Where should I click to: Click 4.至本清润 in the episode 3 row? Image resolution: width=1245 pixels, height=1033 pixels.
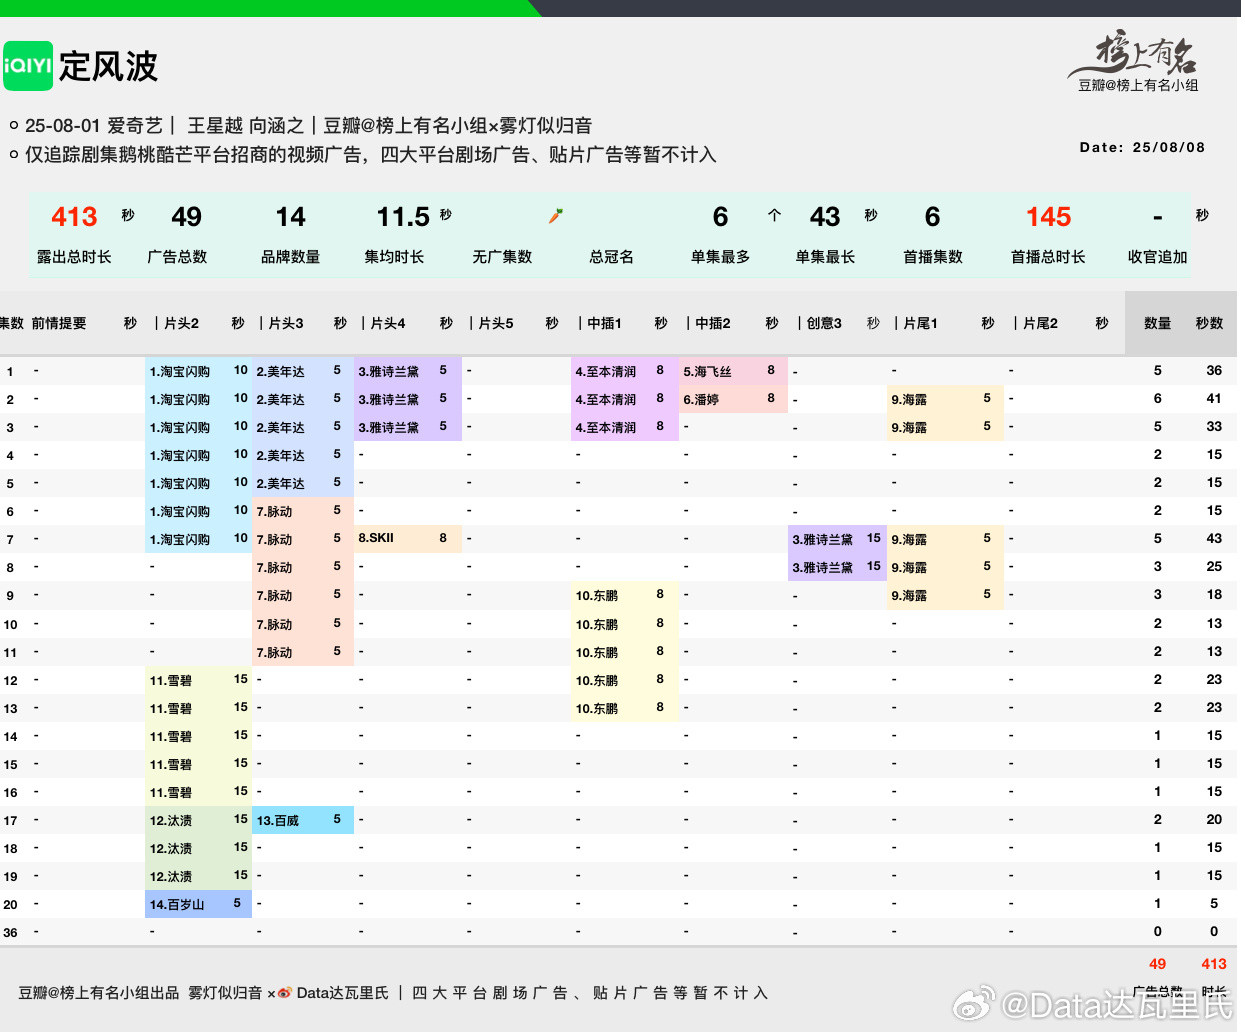click(606, 427)
